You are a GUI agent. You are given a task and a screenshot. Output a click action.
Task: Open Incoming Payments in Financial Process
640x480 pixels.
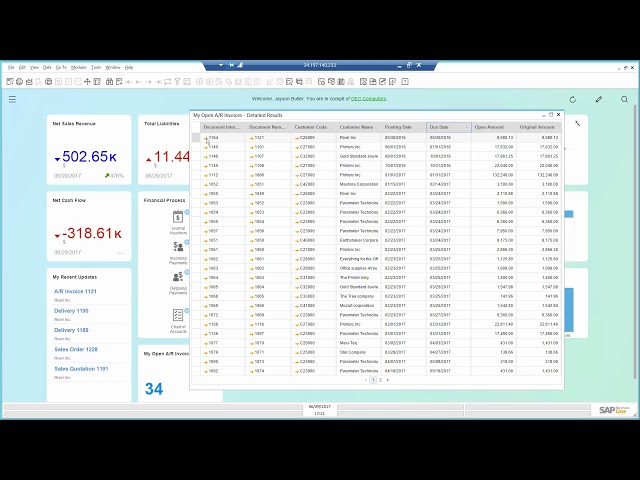178,253
